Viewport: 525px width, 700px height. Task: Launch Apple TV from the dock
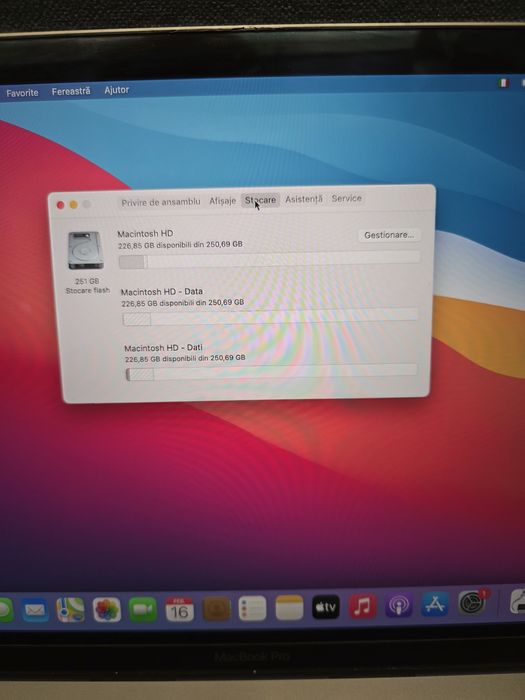326,607
